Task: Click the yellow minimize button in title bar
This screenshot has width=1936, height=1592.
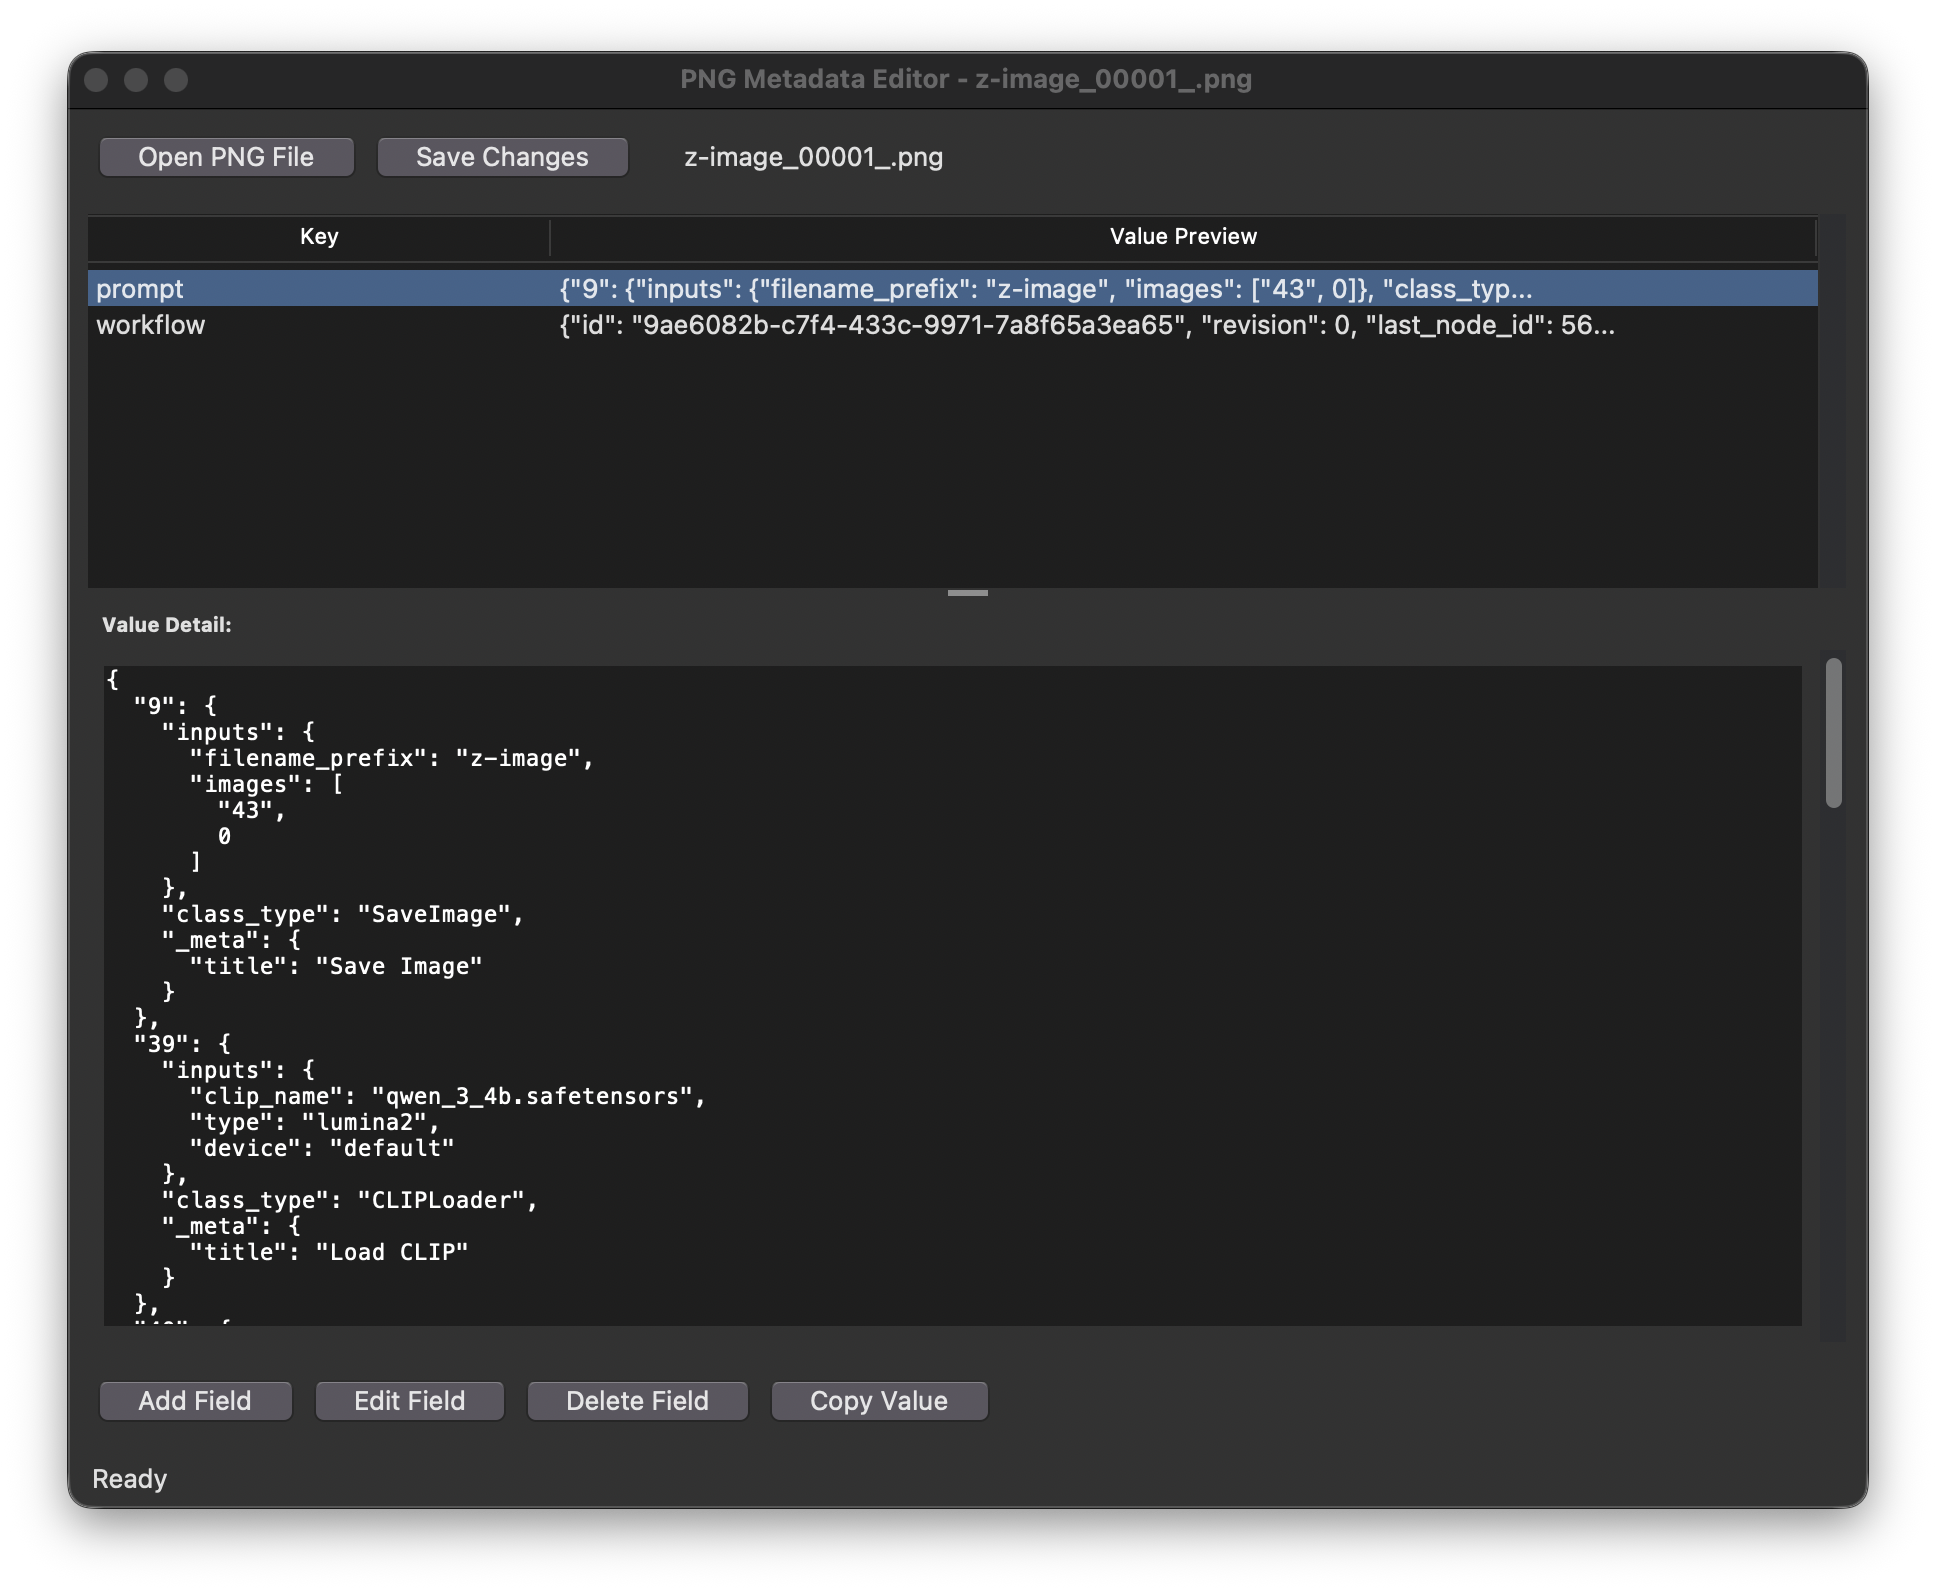Action: coord(135,81)
